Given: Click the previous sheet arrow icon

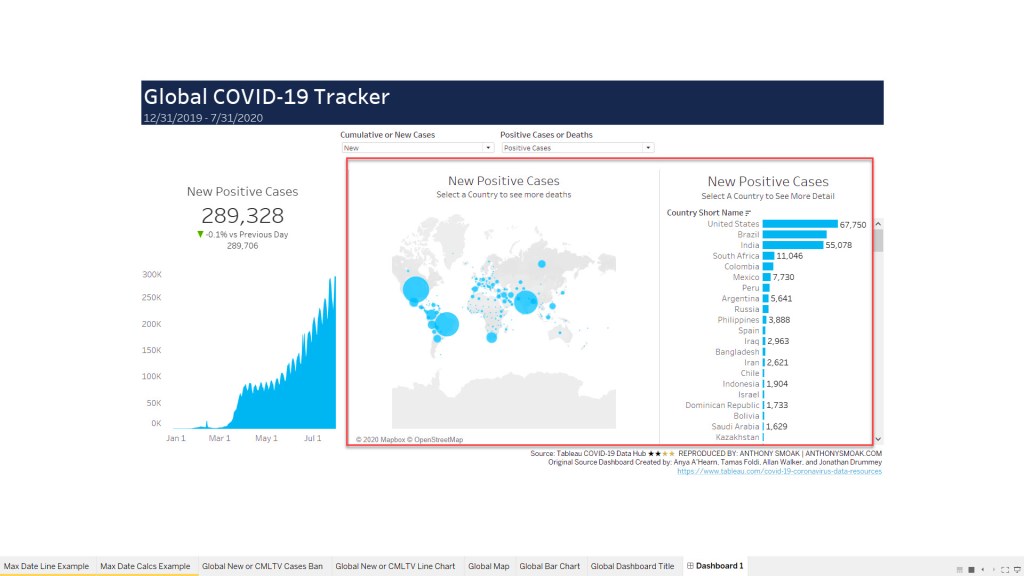Looking at the screenshot, I should point(983,568).
